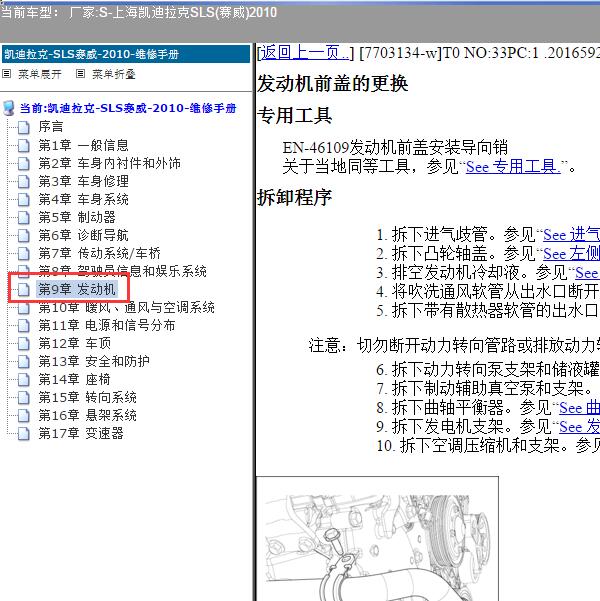The height and width of the screenshot is (601, 600).
Task: Open the See 左侧 link in step 2
Action: (x=572, y=254)
